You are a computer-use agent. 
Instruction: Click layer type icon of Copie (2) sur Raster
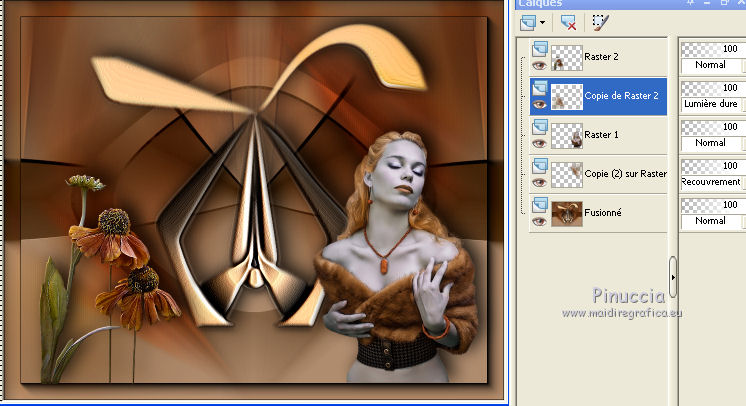540,166
